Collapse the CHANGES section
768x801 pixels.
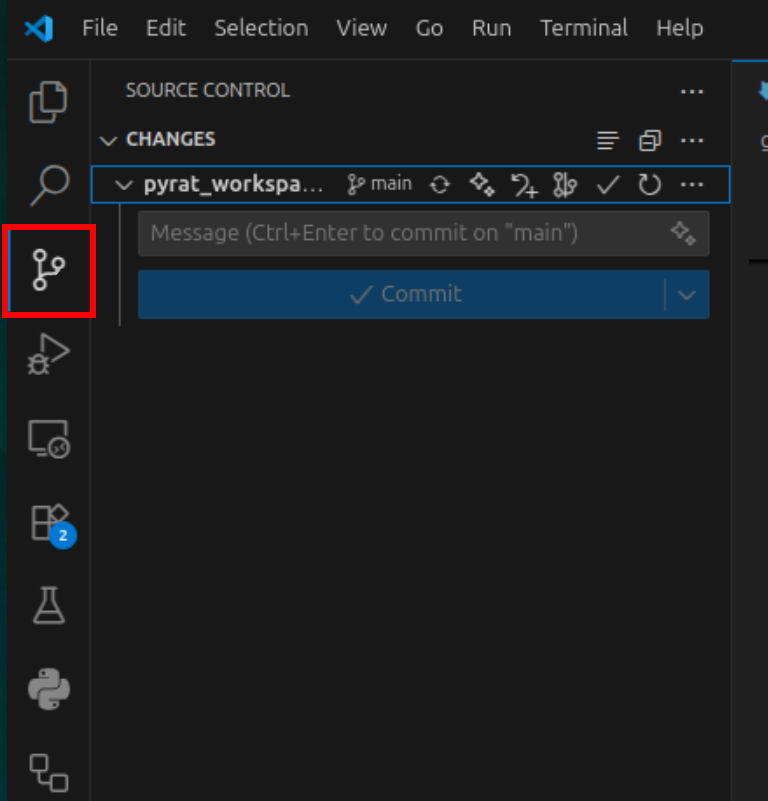point(109,140)
